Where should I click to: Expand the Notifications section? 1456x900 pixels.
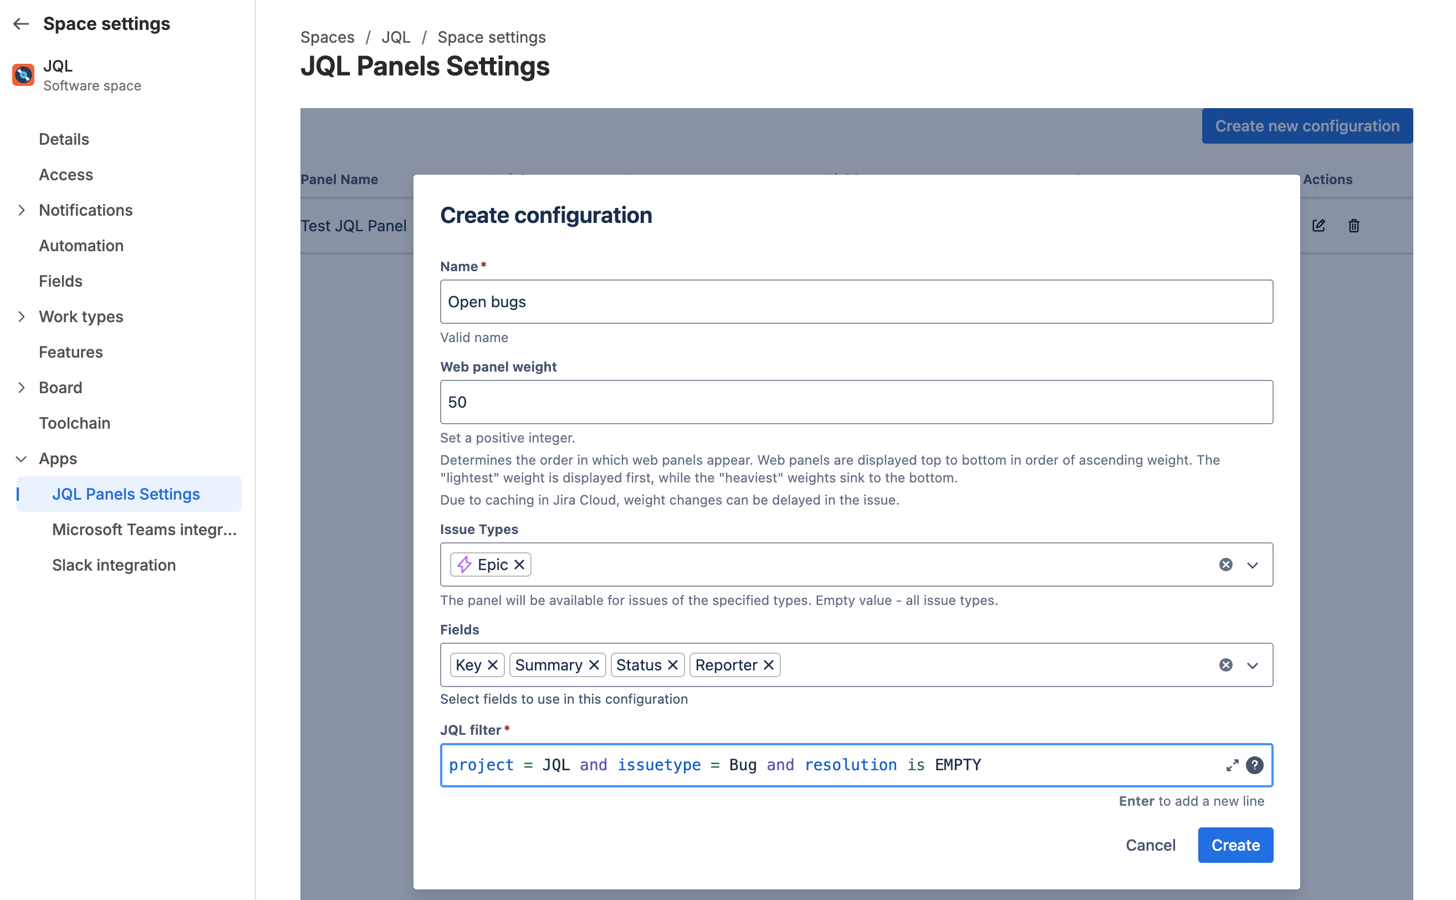tap(22, 210)
